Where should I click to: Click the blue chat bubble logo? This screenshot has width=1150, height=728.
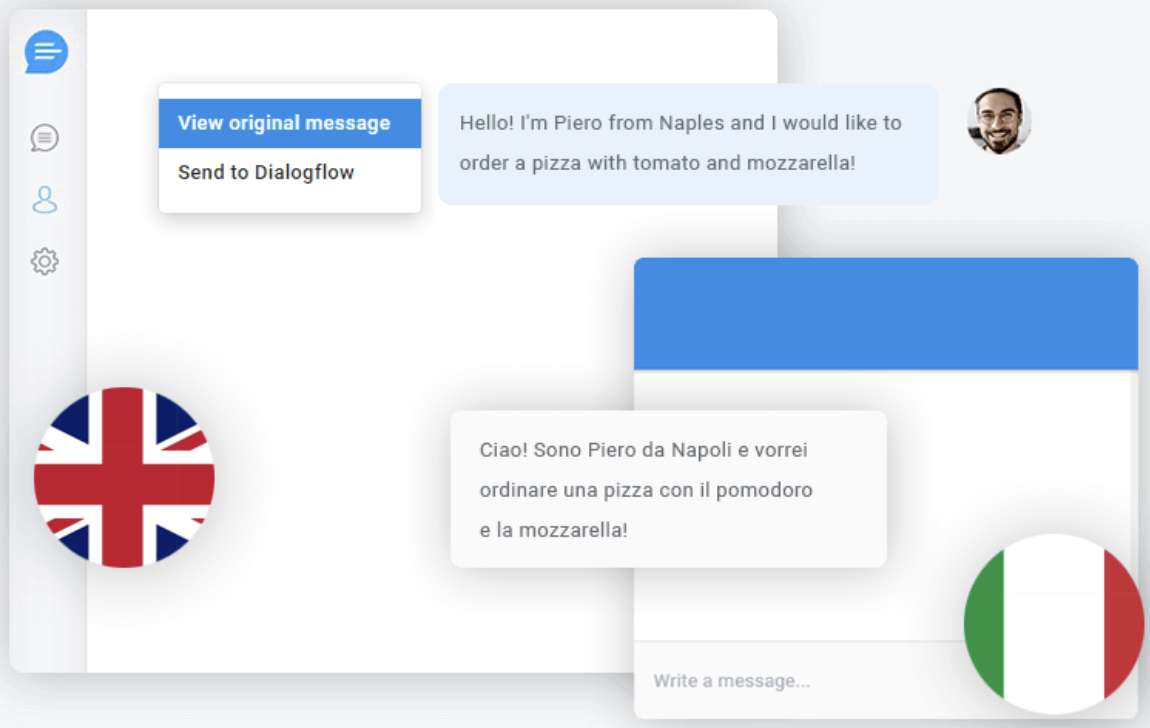pos(46,51)
